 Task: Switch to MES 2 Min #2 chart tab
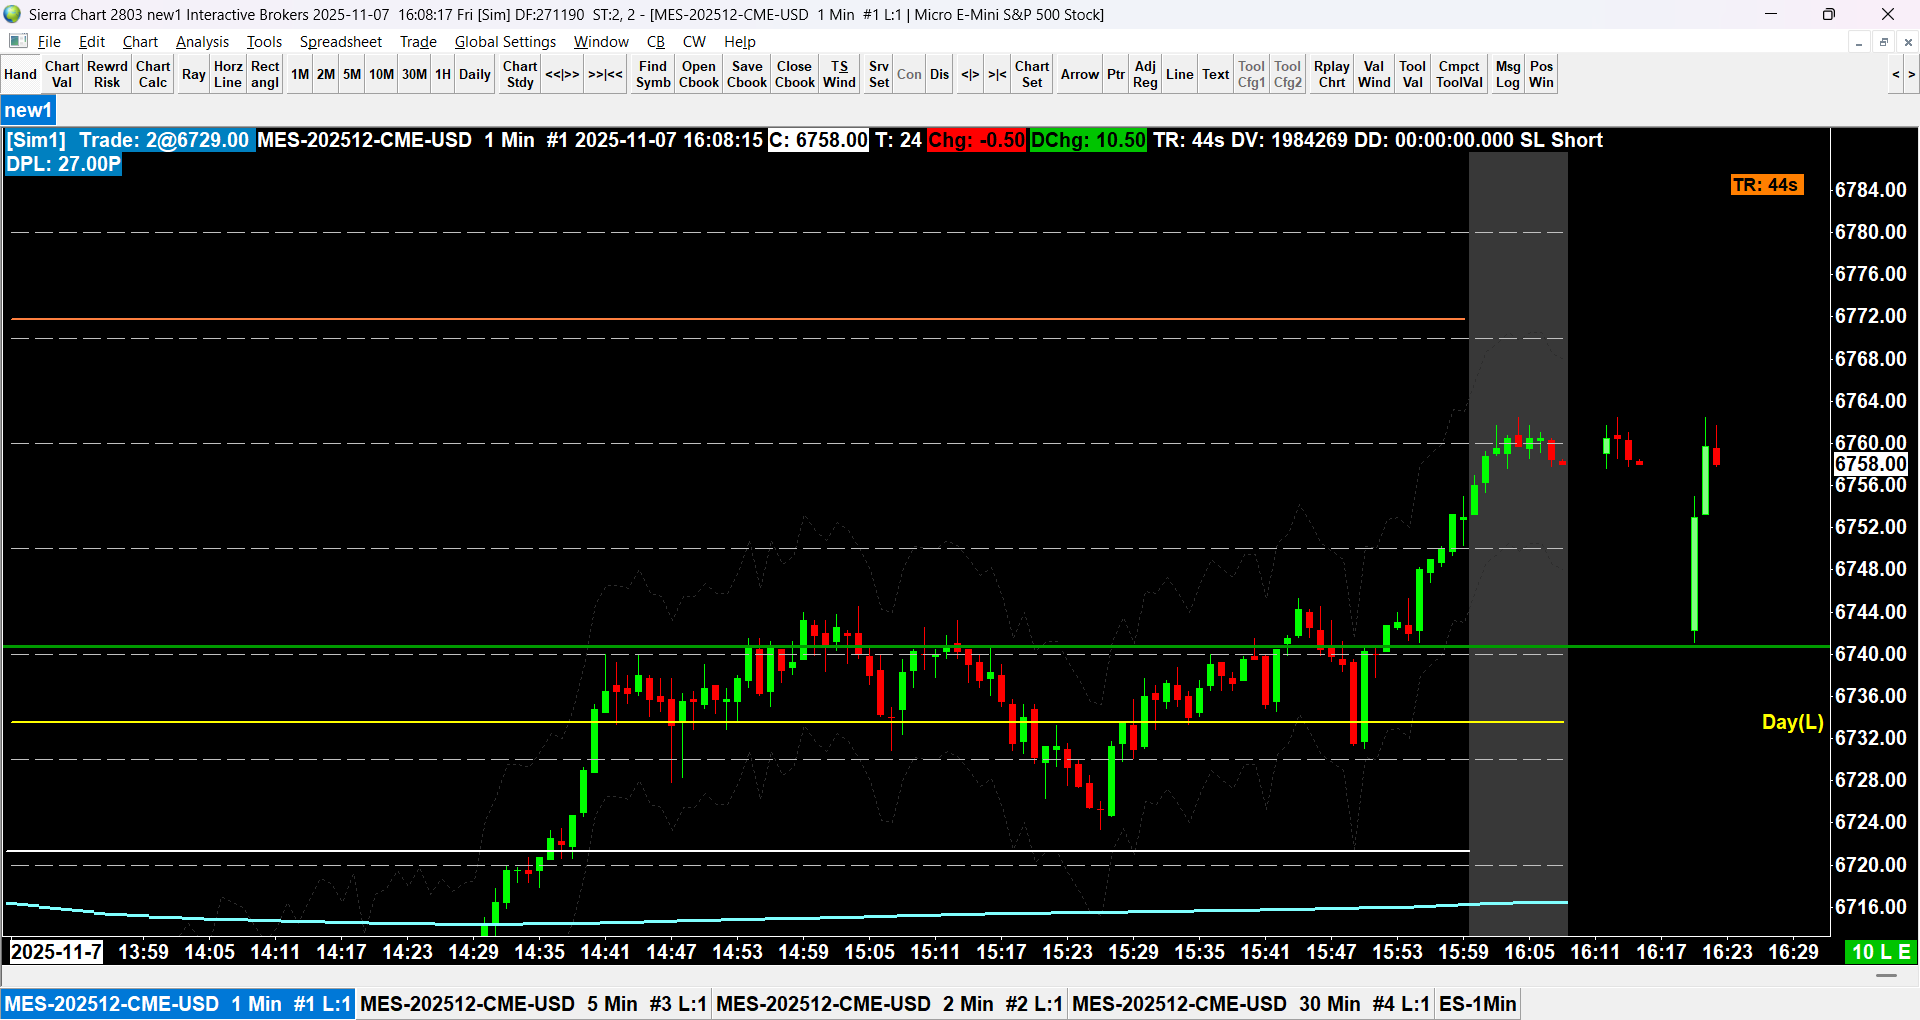pyautogui.click(x=889, y=1003)
